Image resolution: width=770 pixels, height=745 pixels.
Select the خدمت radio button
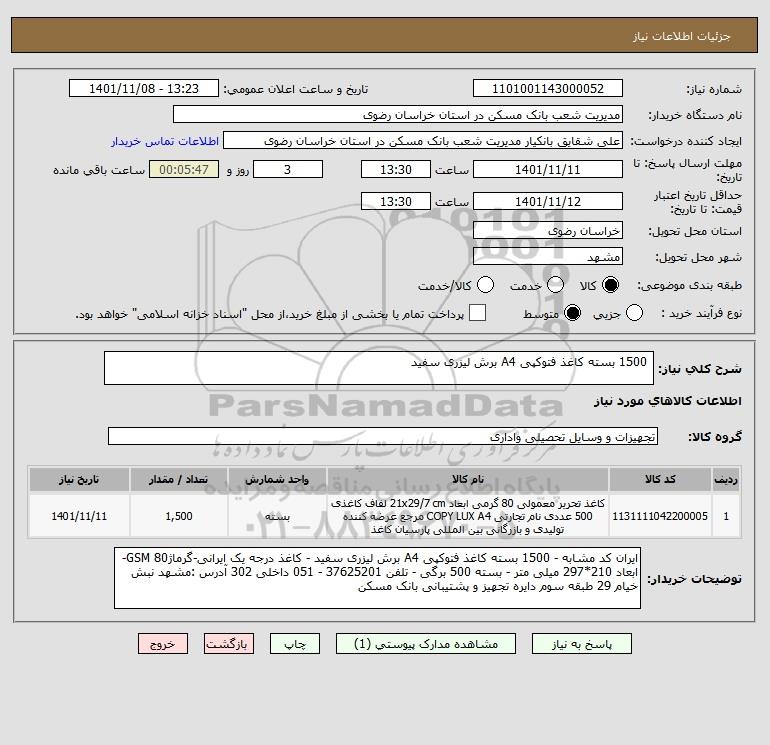pyautogui.click(x=555, y=285)
